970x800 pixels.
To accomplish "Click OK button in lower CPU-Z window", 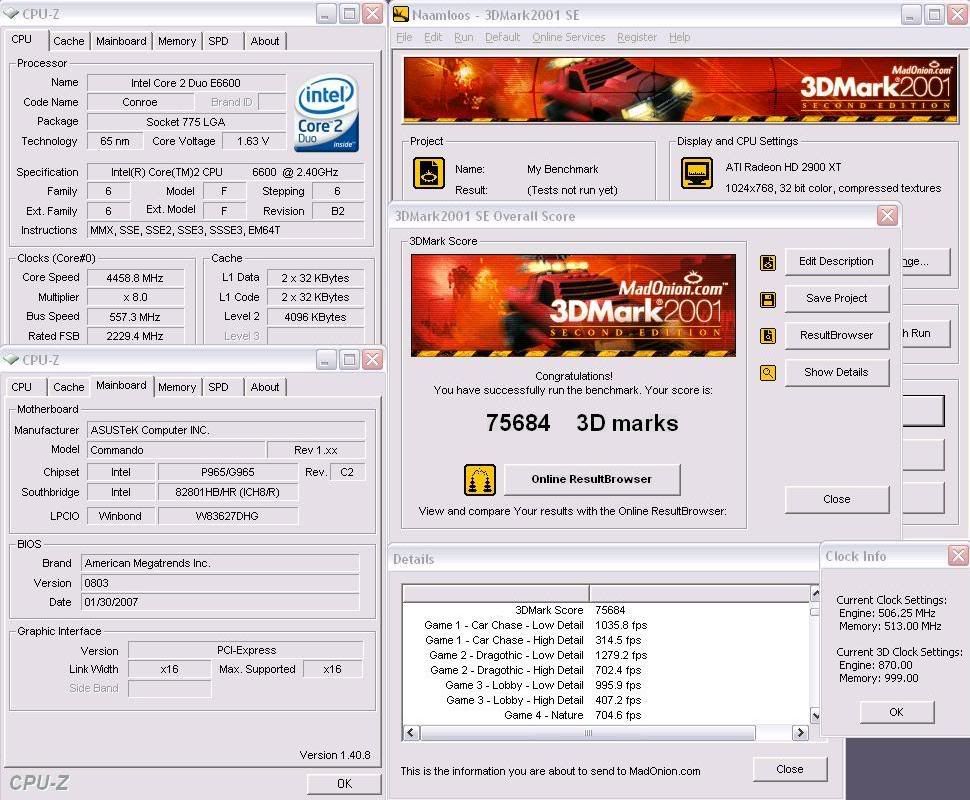I will tap(344, 783).
